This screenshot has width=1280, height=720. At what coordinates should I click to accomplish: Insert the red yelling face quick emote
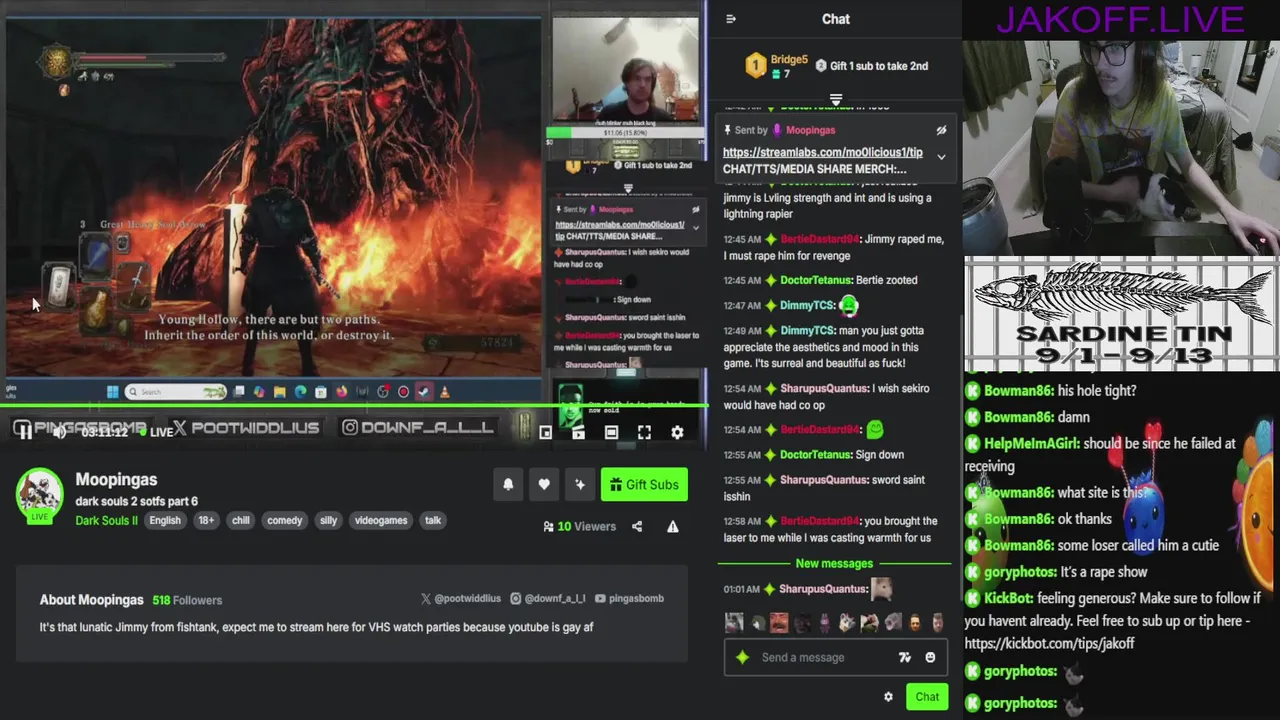click(779, 622)
